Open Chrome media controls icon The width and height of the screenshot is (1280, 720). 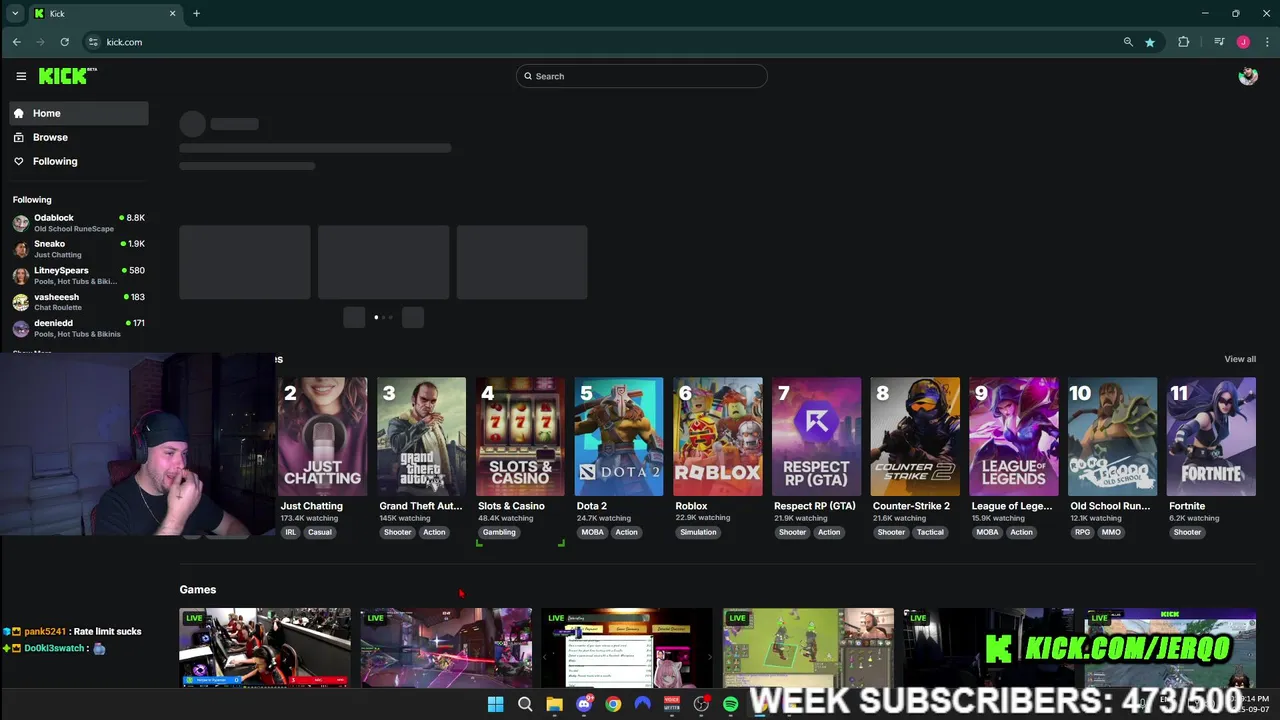point(1219,42)
